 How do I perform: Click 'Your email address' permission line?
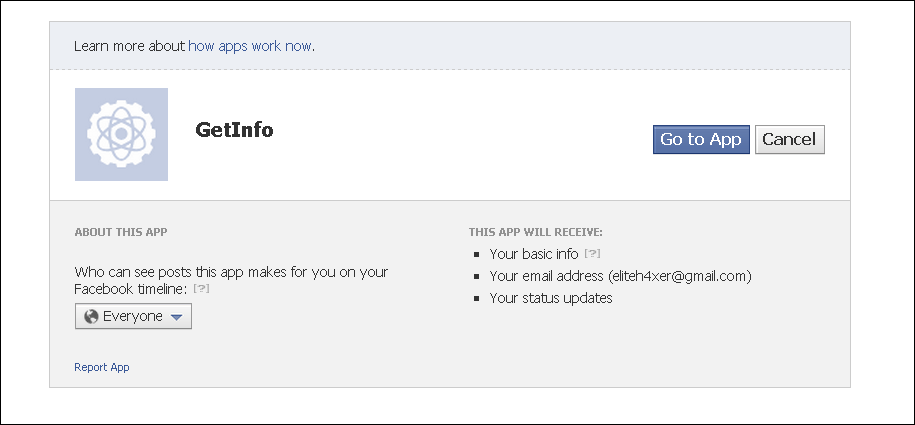pyautogui.click(x=620, y=276)
